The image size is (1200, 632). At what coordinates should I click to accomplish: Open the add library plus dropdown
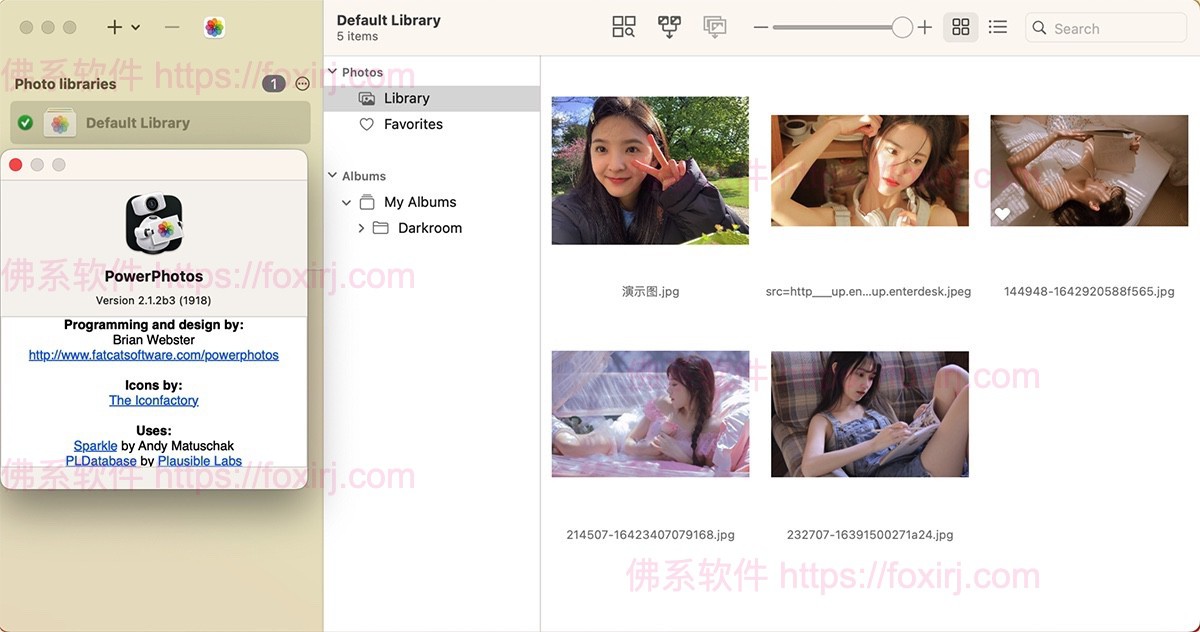tap(124, 27)
